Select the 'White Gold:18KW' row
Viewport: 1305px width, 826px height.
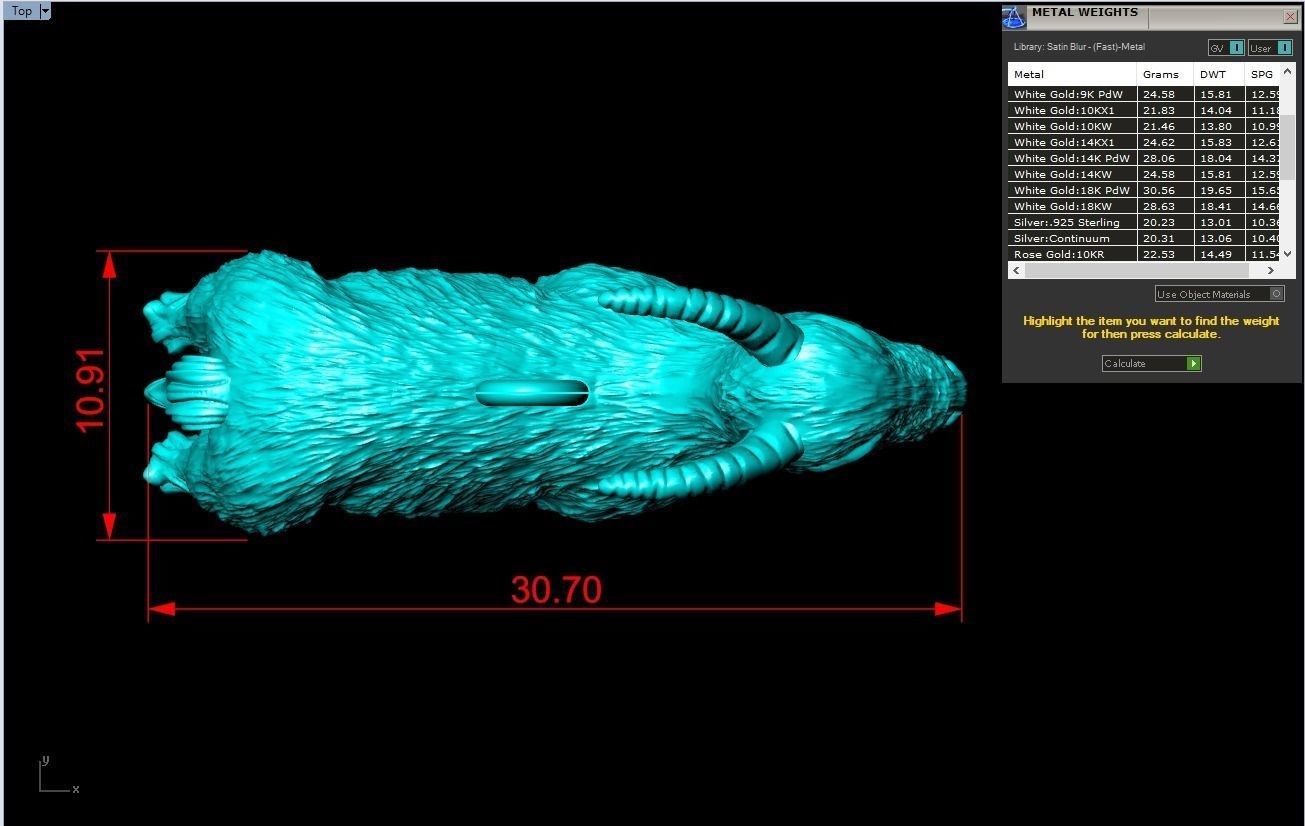pos(1144,206)
